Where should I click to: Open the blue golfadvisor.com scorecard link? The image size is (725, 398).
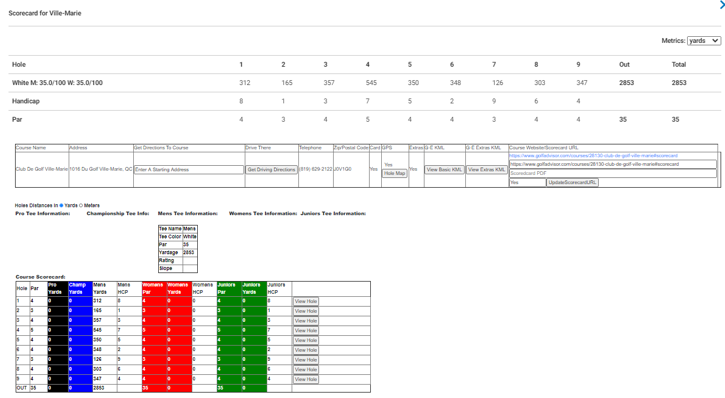[593, 156]
